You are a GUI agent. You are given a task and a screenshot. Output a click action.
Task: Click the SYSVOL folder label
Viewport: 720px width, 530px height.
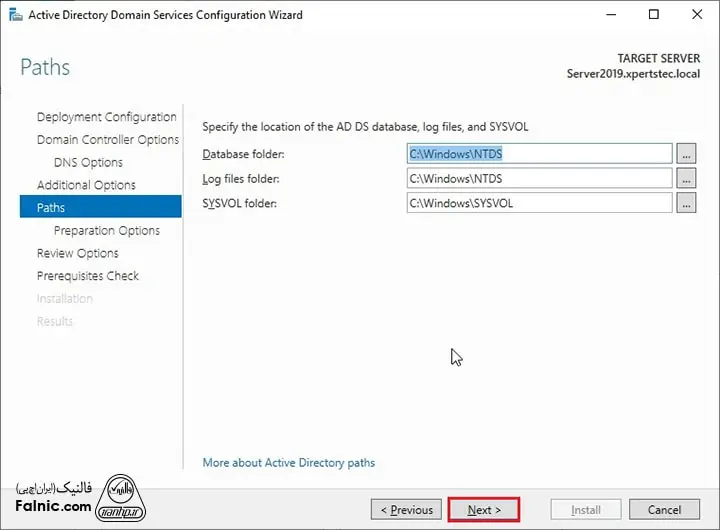(239, 203)
